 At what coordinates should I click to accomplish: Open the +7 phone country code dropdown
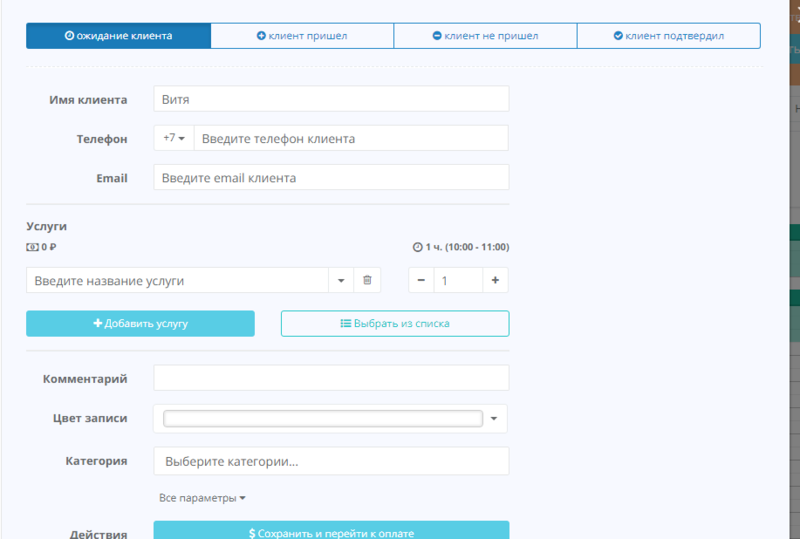pos(174,138)
